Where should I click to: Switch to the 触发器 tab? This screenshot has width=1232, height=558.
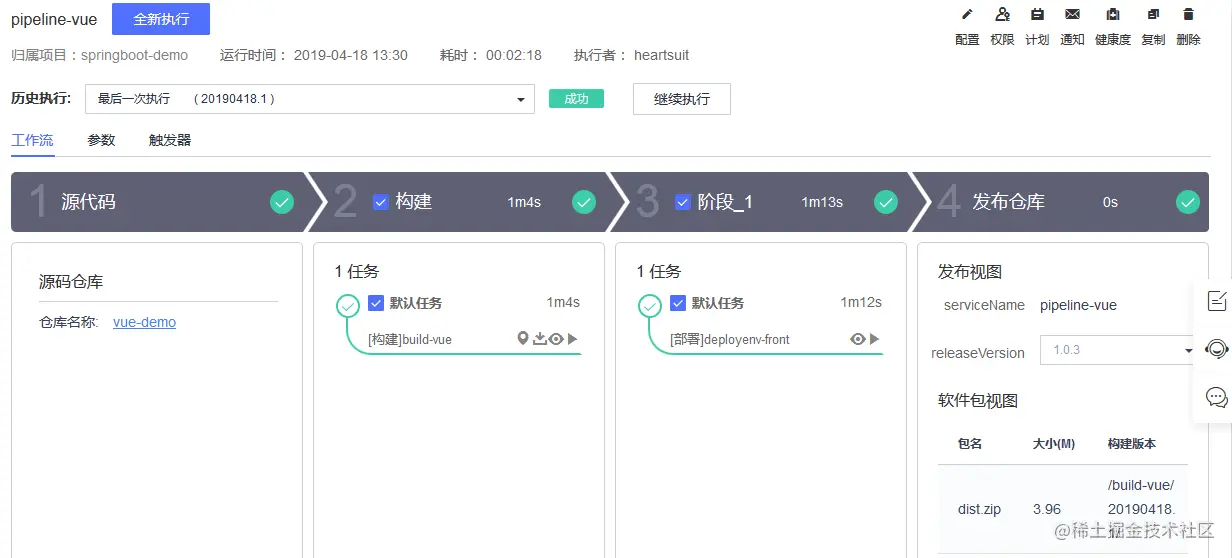point(170,140)
